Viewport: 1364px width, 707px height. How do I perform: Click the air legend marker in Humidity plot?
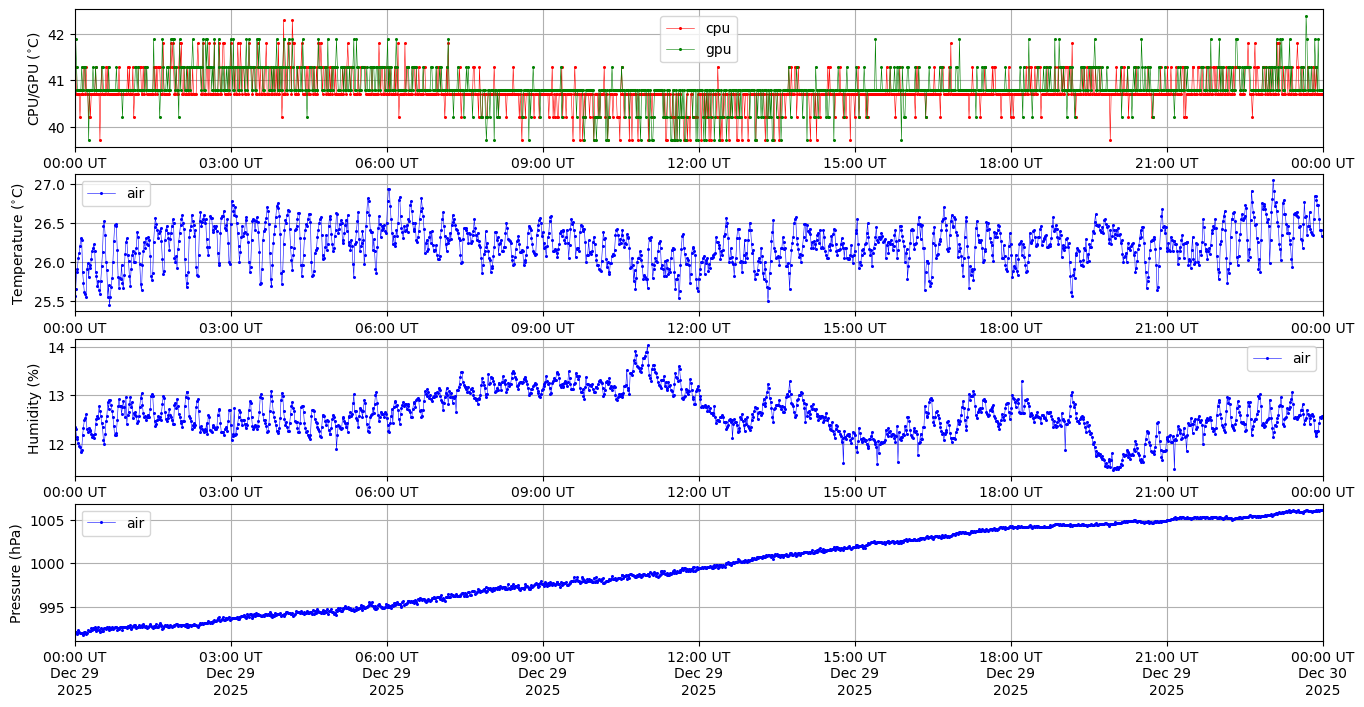(1267, 358)
